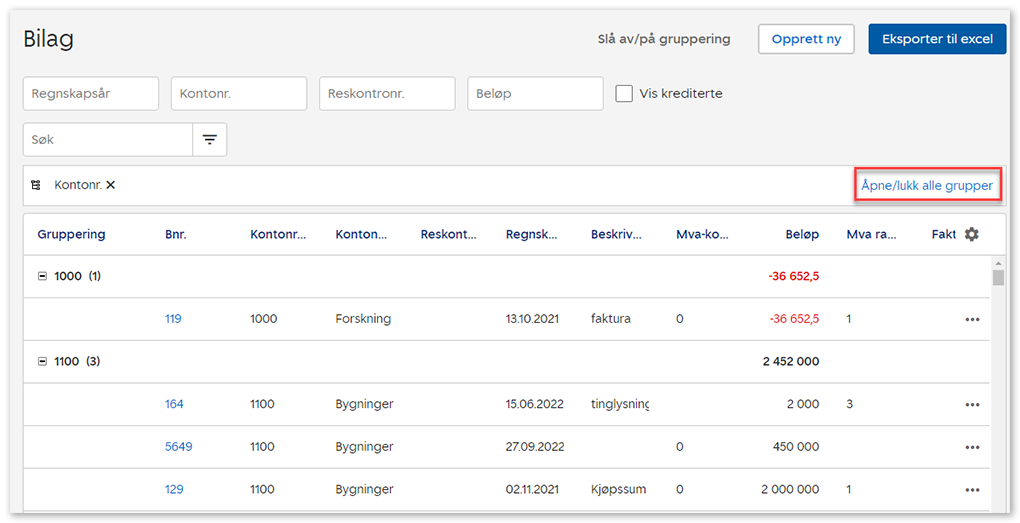1020x523 pixels.
Task: Click the grouping hierarchy icon before Kontonr.
Action: (36, 185)
